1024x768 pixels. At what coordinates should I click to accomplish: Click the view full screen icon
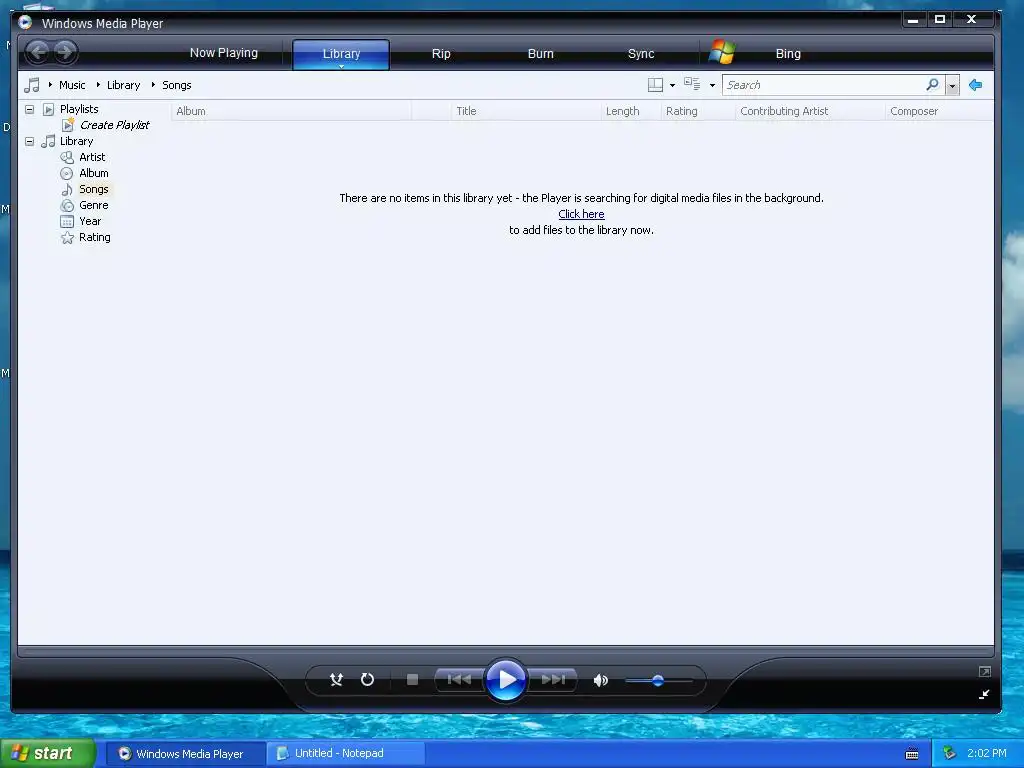click(985, 671)
